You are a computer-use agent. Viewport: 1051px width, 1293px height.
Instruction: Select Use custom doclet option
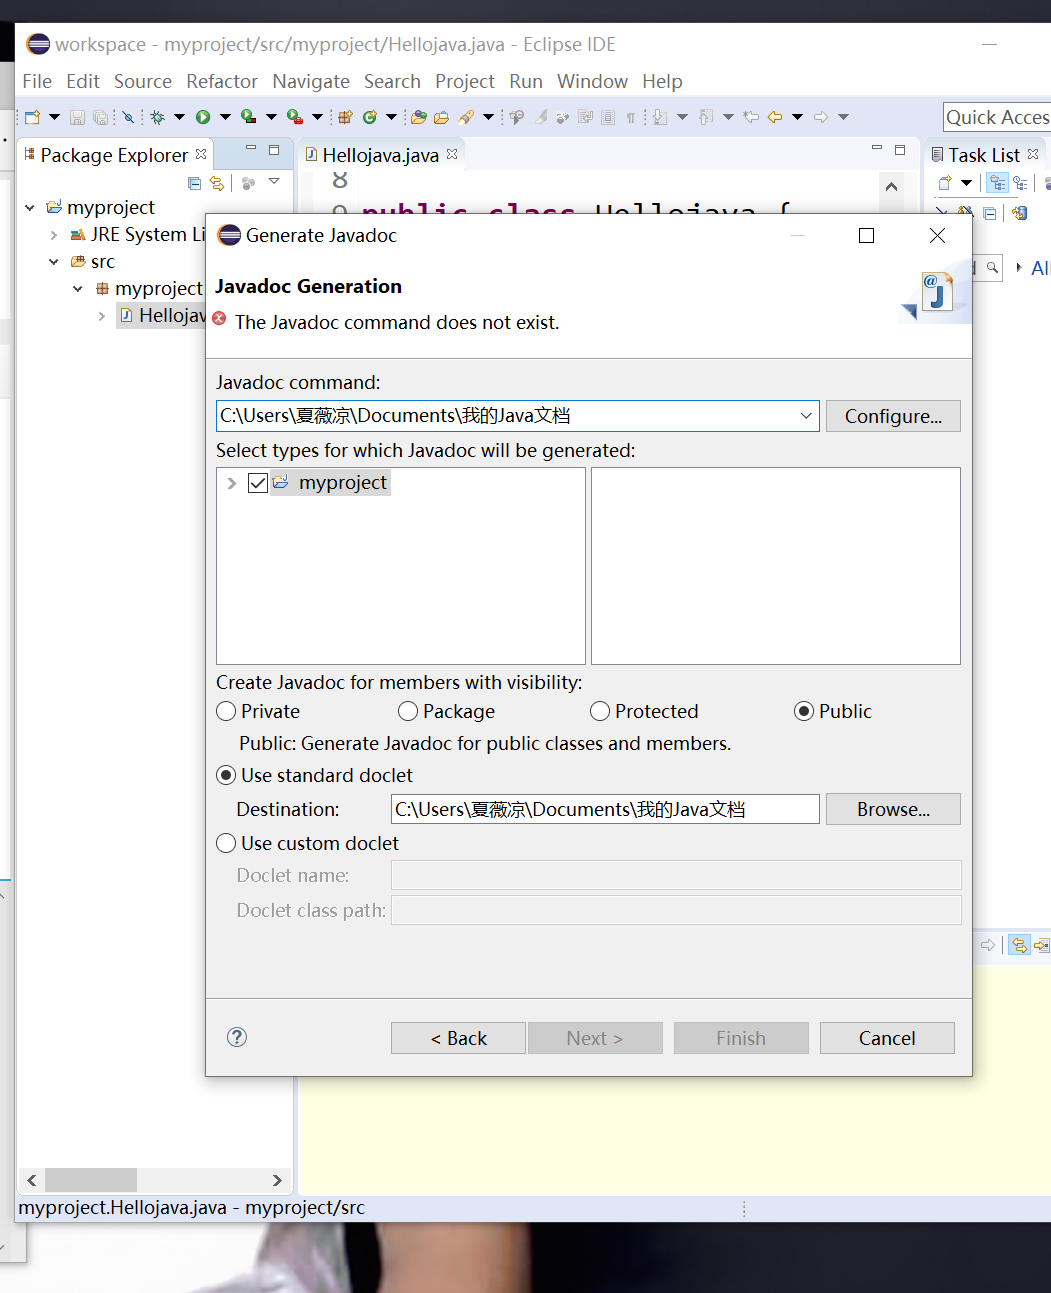pyautogui.click(x=227, y=843)
